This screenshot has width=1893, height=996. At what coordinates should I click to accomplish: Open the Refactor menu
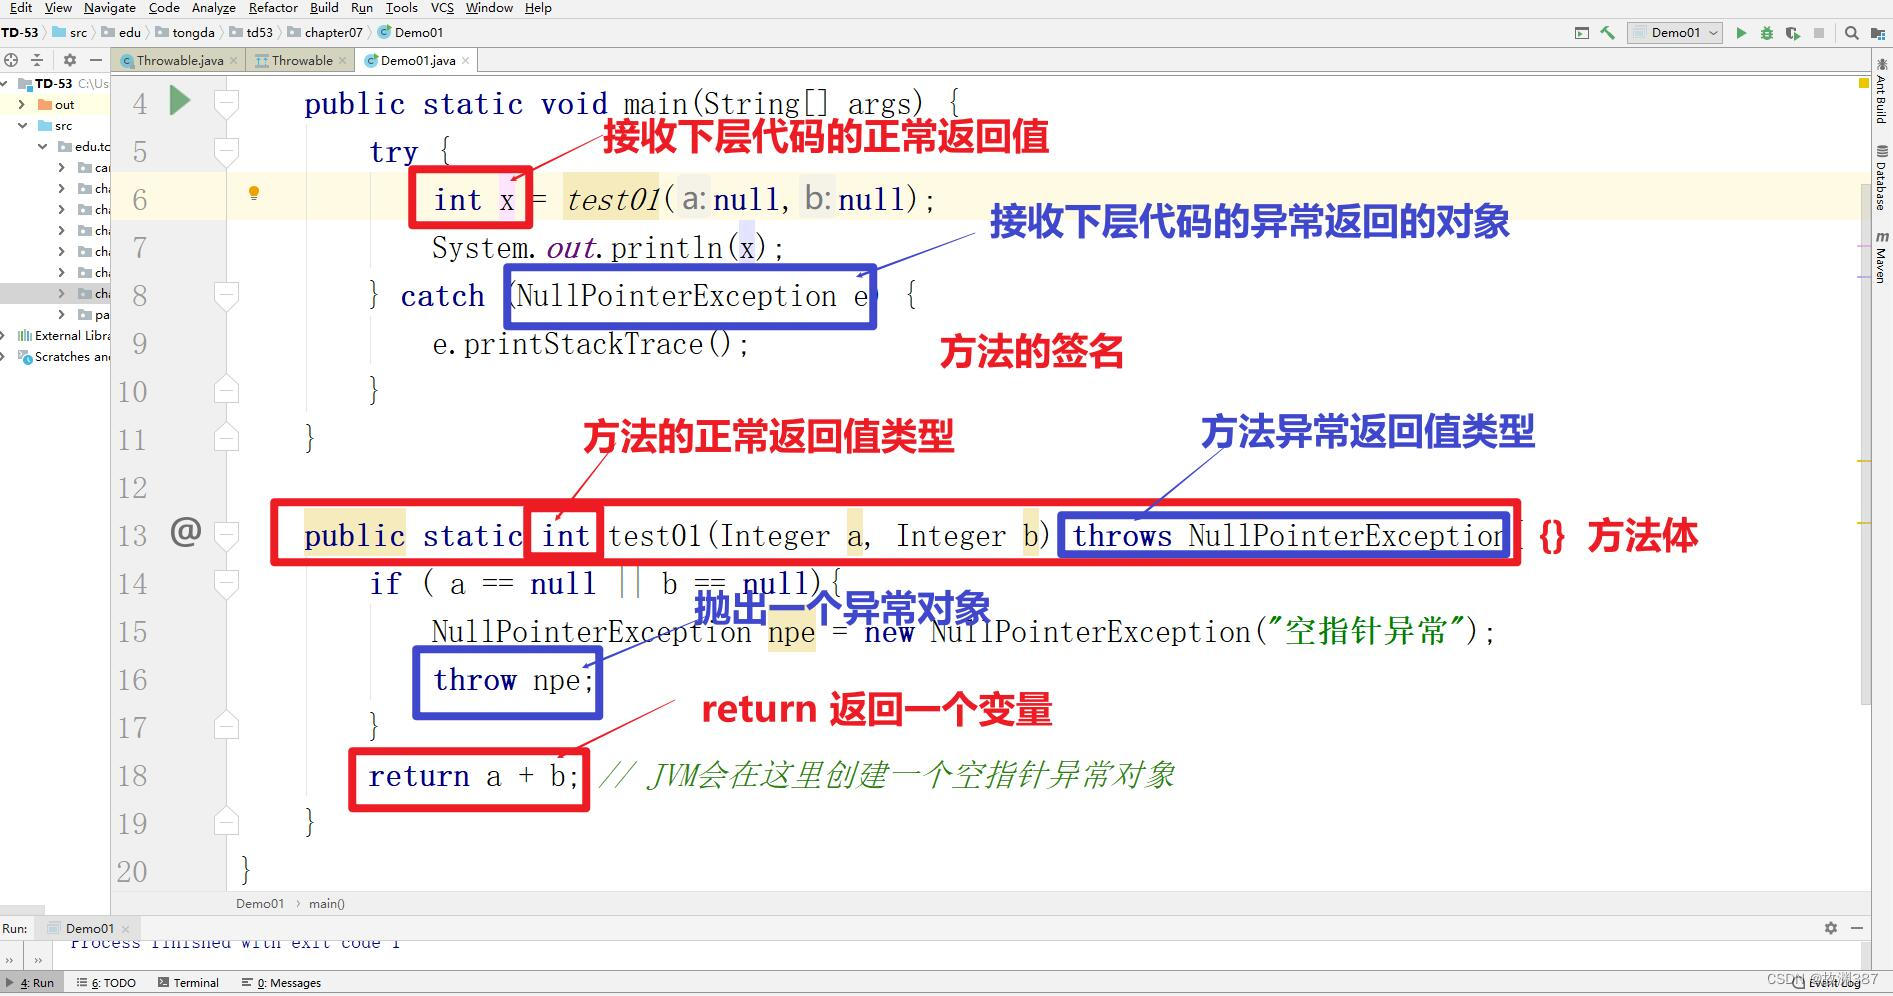click(x=272, y=8)
